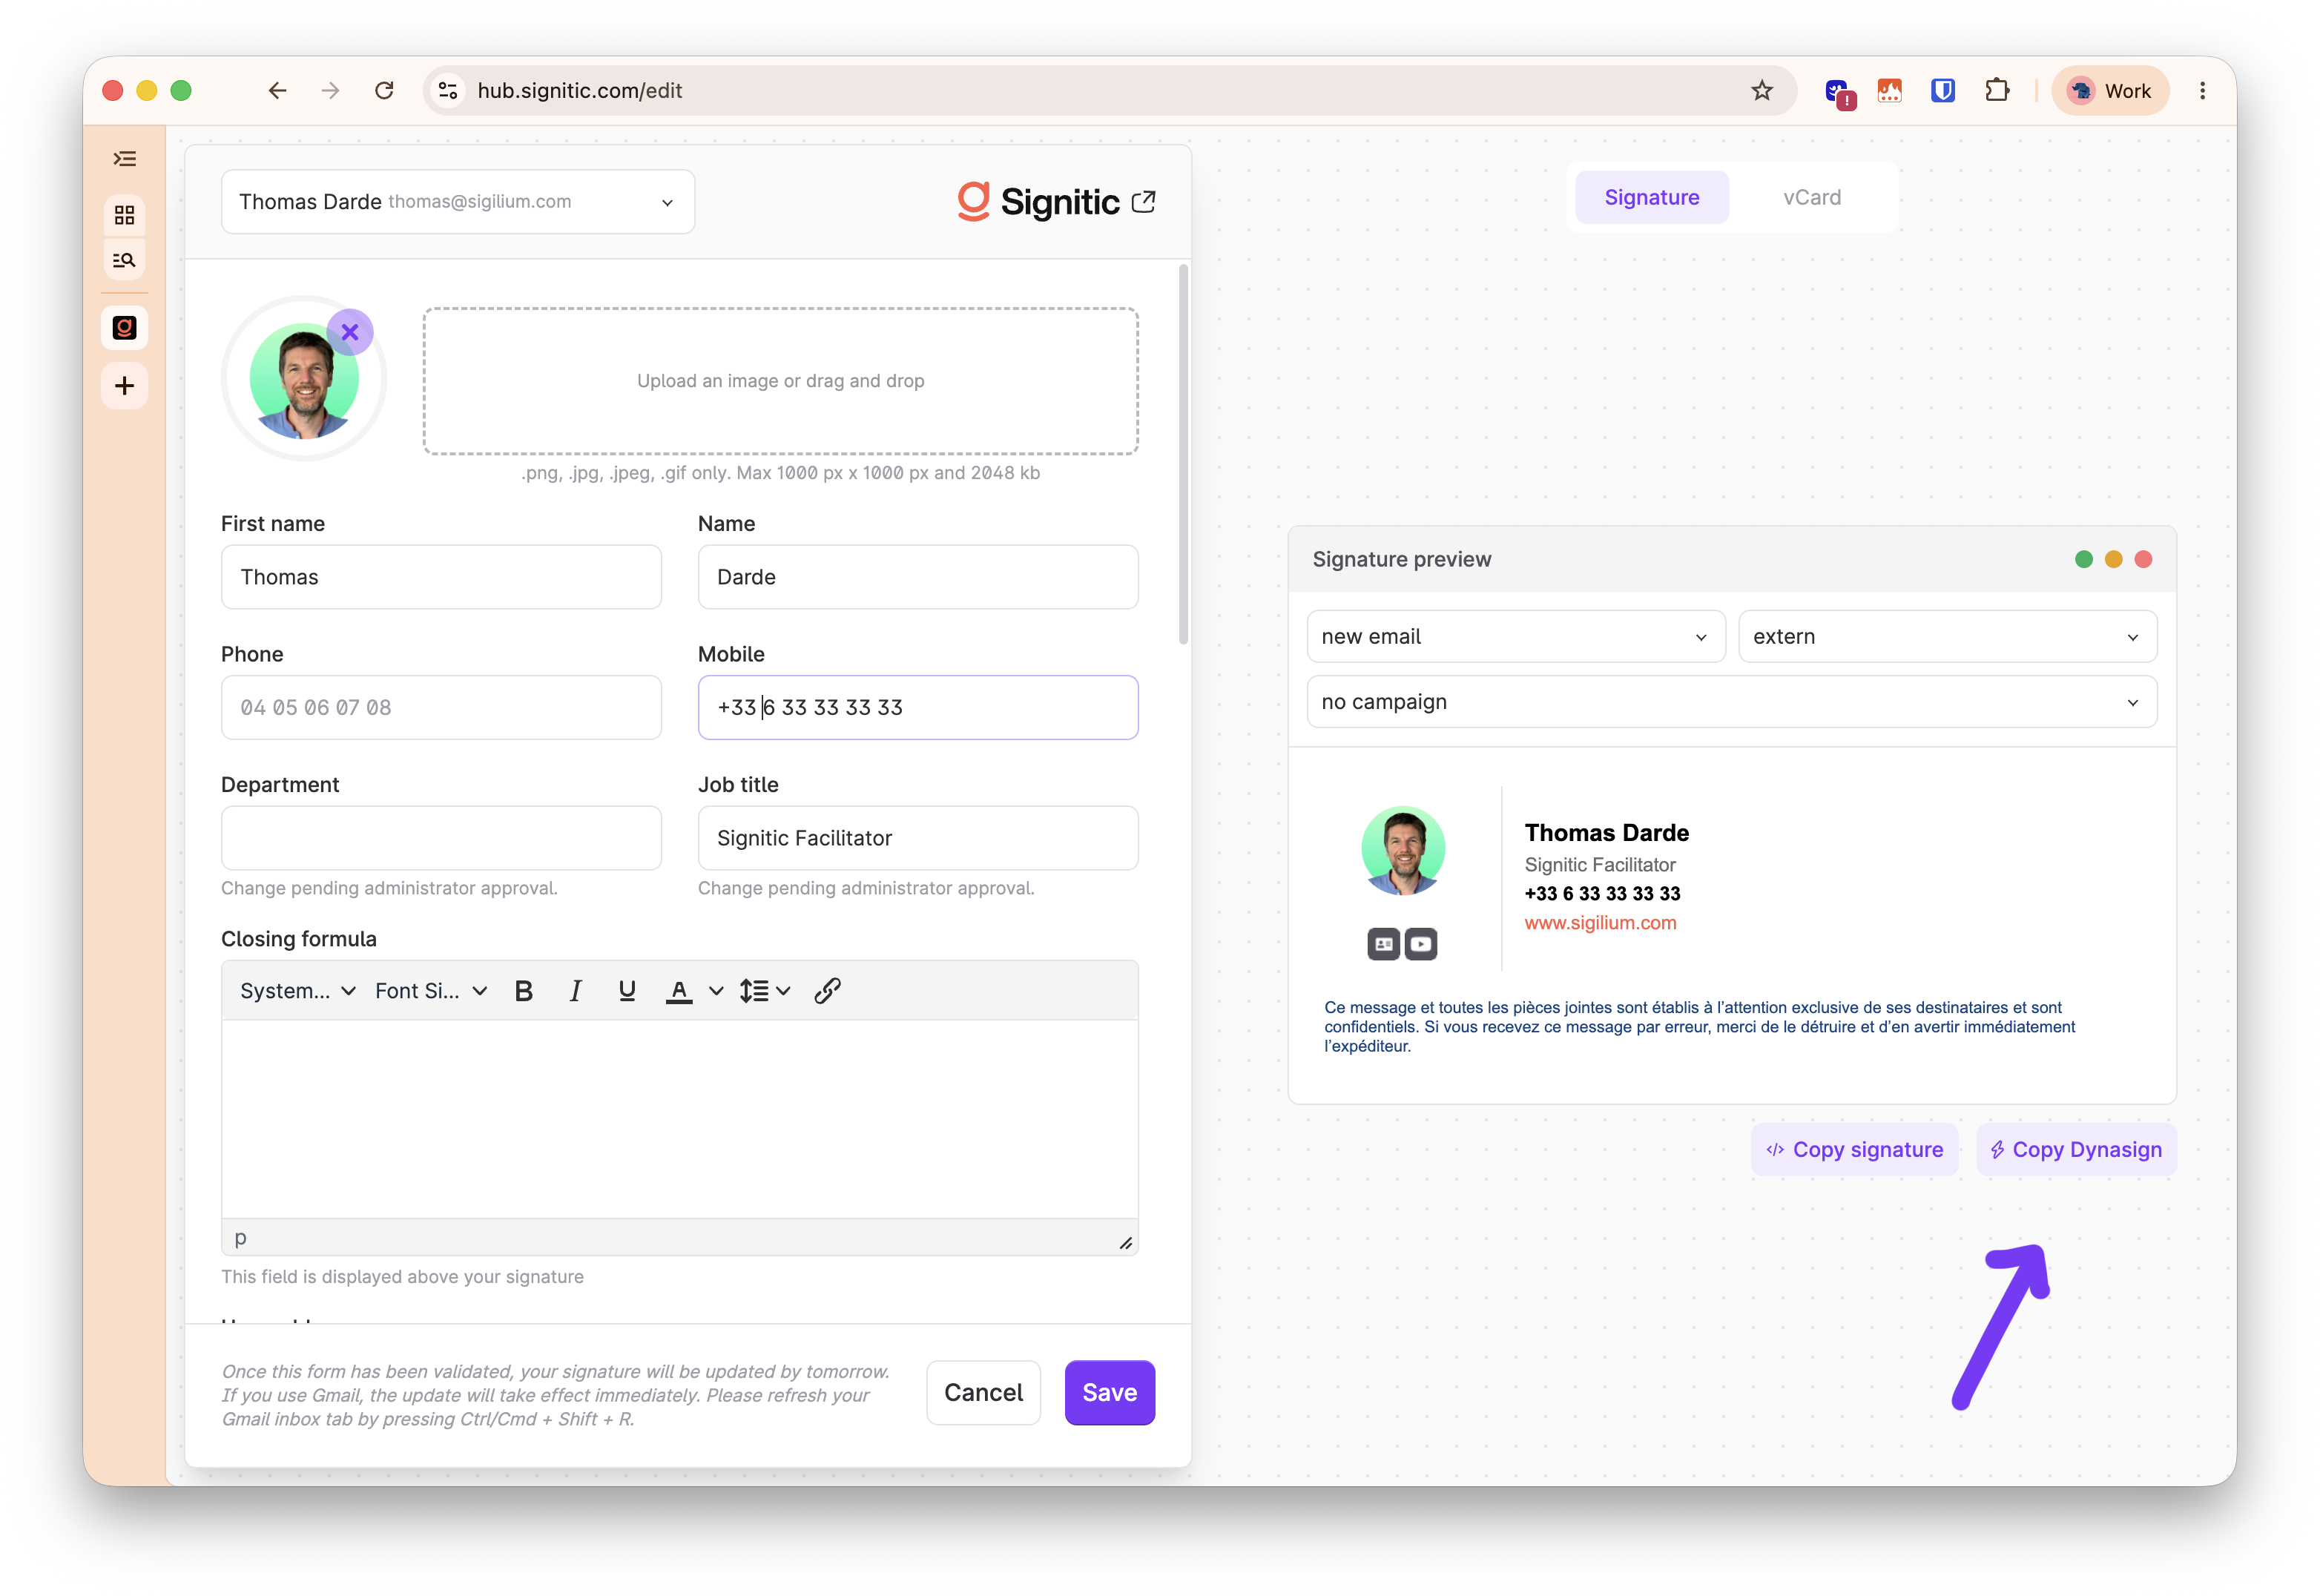Bookmark this page with the star icon
This screenshot has height=1596, width=2320.
tap(1762, 91)
